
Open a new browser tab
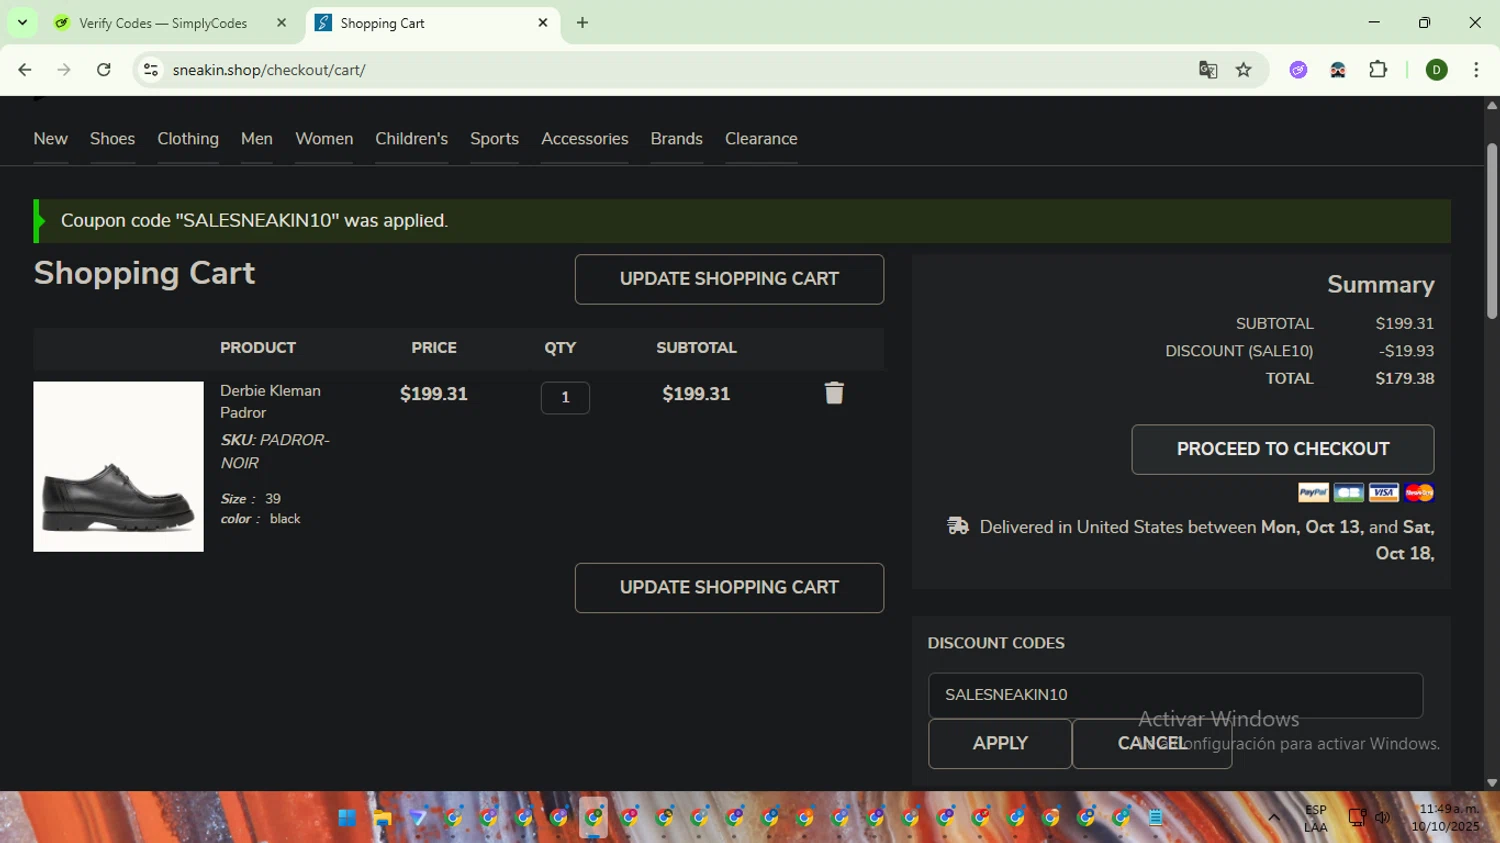coord(582,23)
